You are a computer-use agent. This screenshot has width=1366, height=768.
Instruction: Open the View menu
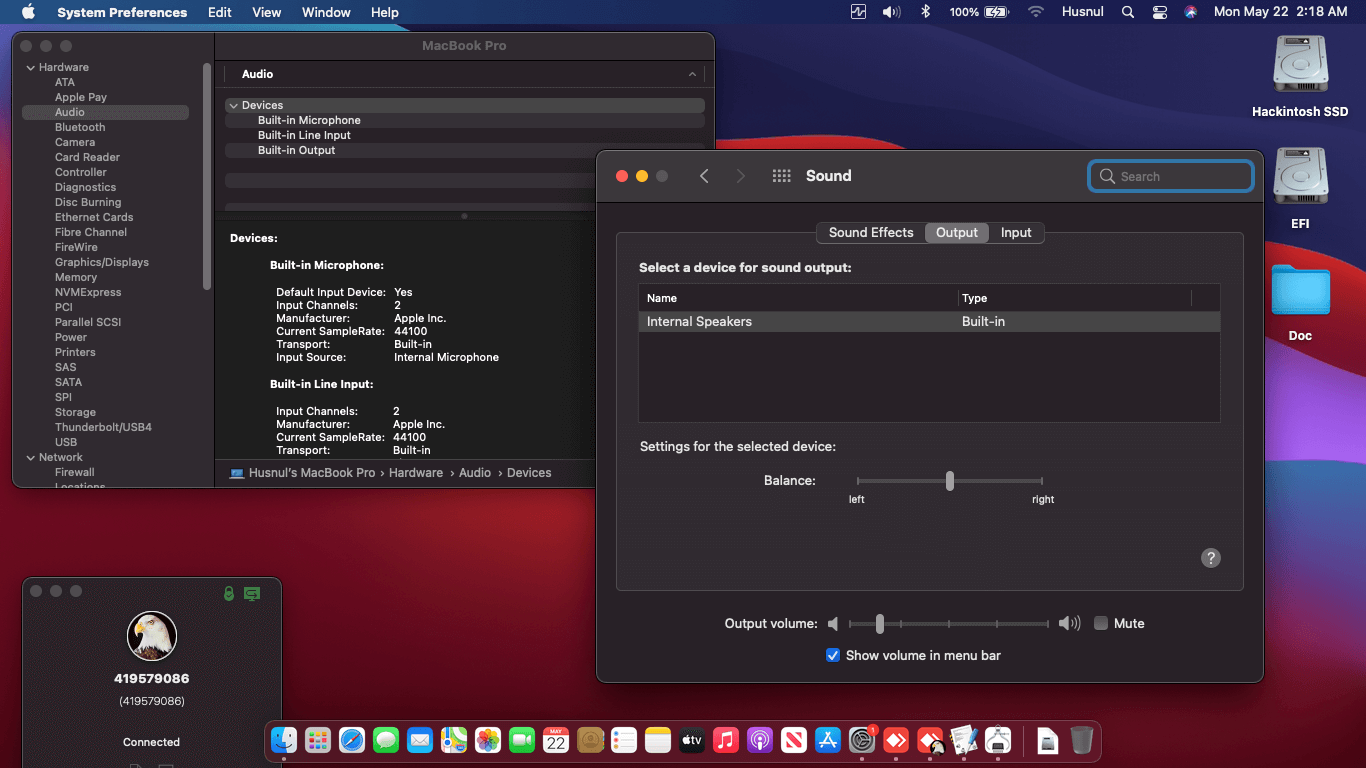[267, 12]
